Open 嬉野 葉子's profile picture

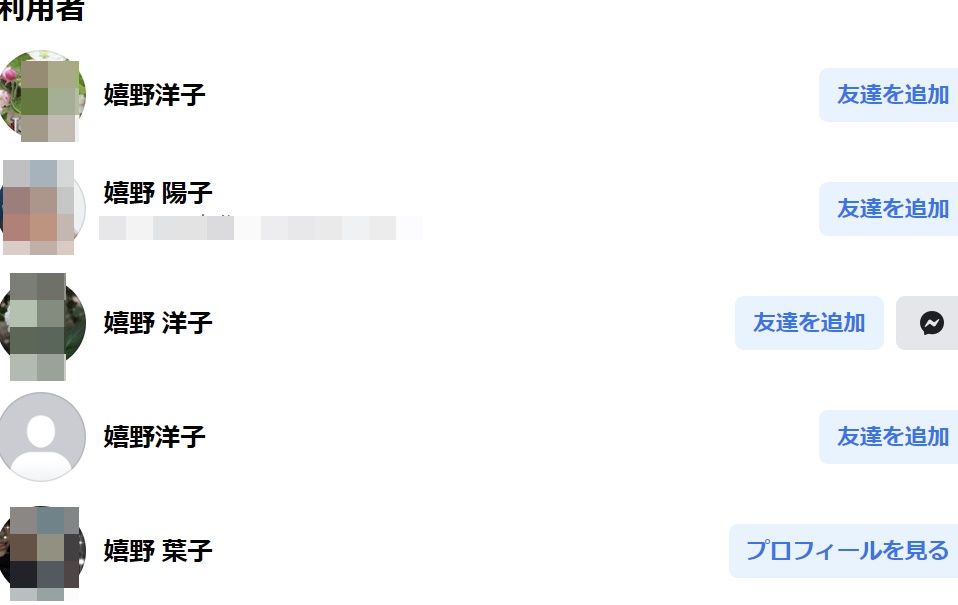(x=42, y=551)
